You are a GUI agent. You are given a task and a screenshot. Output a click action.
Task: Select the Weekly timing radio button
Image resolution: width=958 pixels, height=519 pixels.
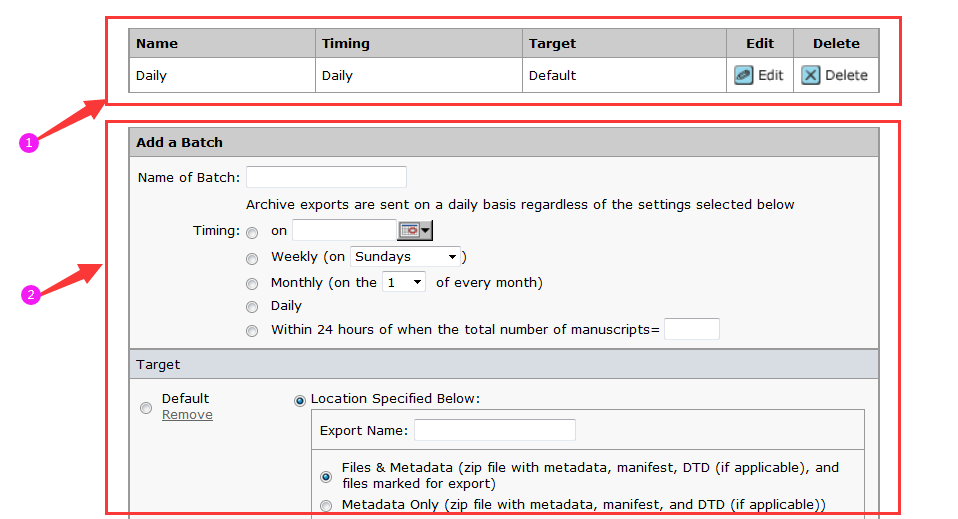[x=251, y=258]
